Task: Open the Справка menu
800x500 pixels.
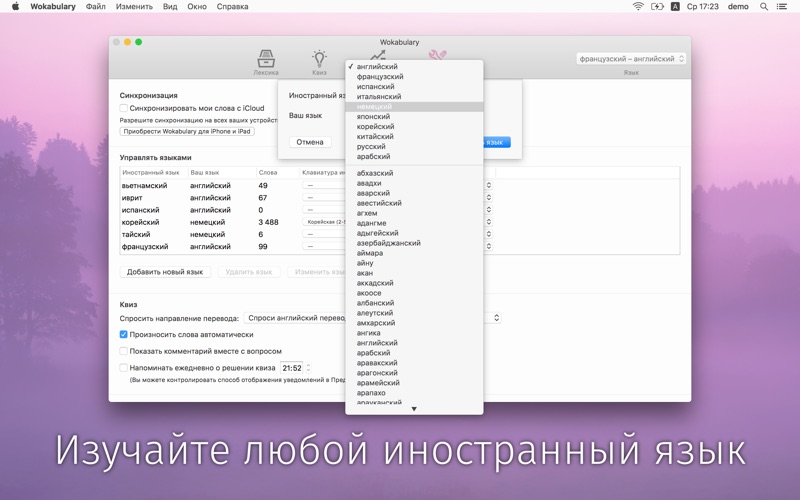Action: 232,7
